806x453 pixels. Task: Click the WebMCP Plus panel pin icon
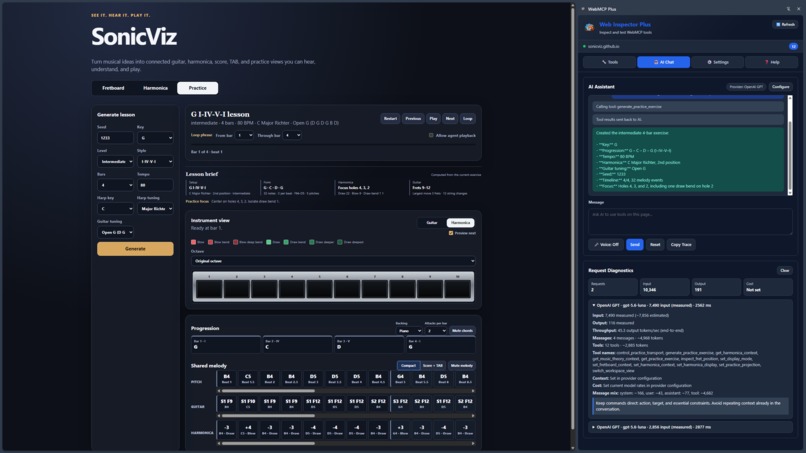pyautogui.click(x=789, y=9)
